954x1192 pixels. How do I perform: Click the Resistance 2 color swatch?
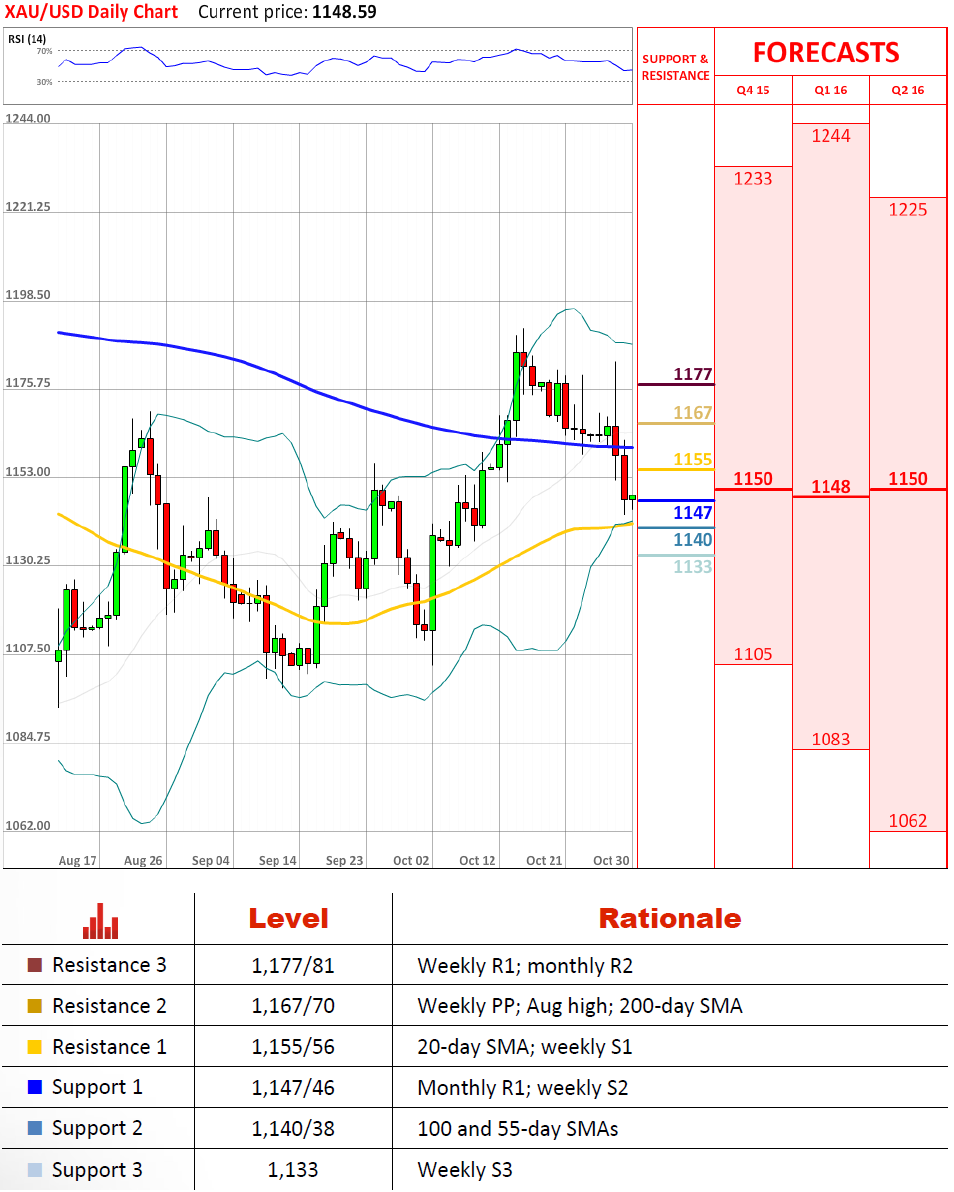[x=34, y=1007]
